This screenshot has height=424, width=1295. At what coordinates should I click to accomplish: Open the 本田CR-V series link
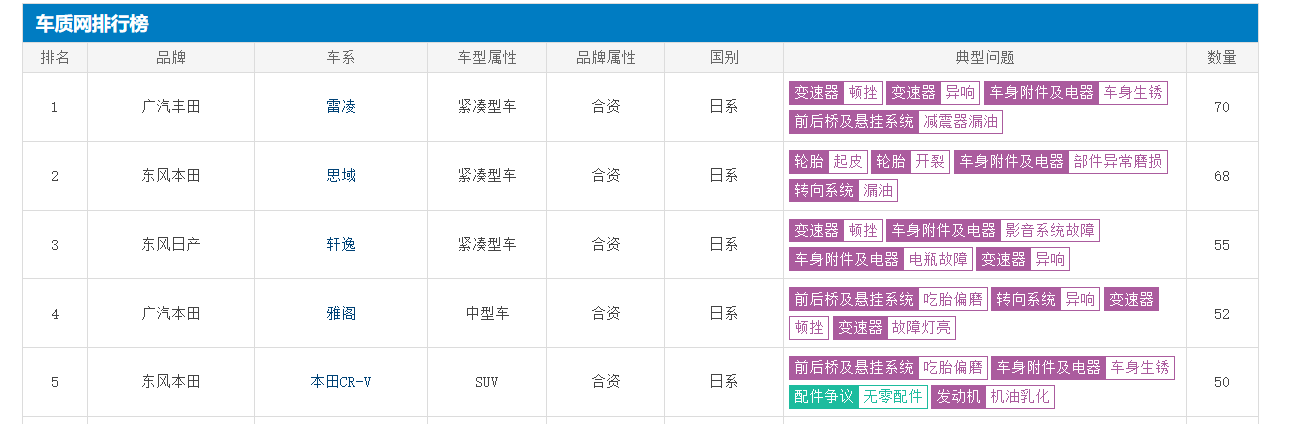pyautogui.click(x=341, y=382)
